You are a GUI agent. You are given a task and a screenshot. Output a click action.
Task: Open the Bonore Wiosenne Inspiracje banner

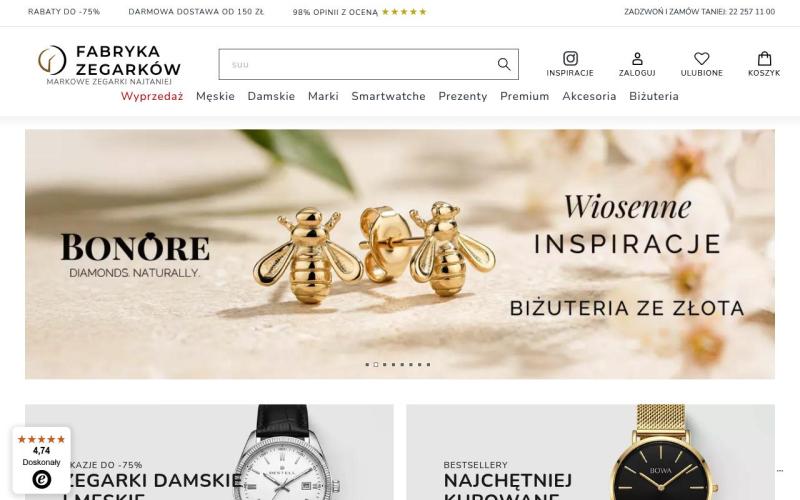(399, 254)
